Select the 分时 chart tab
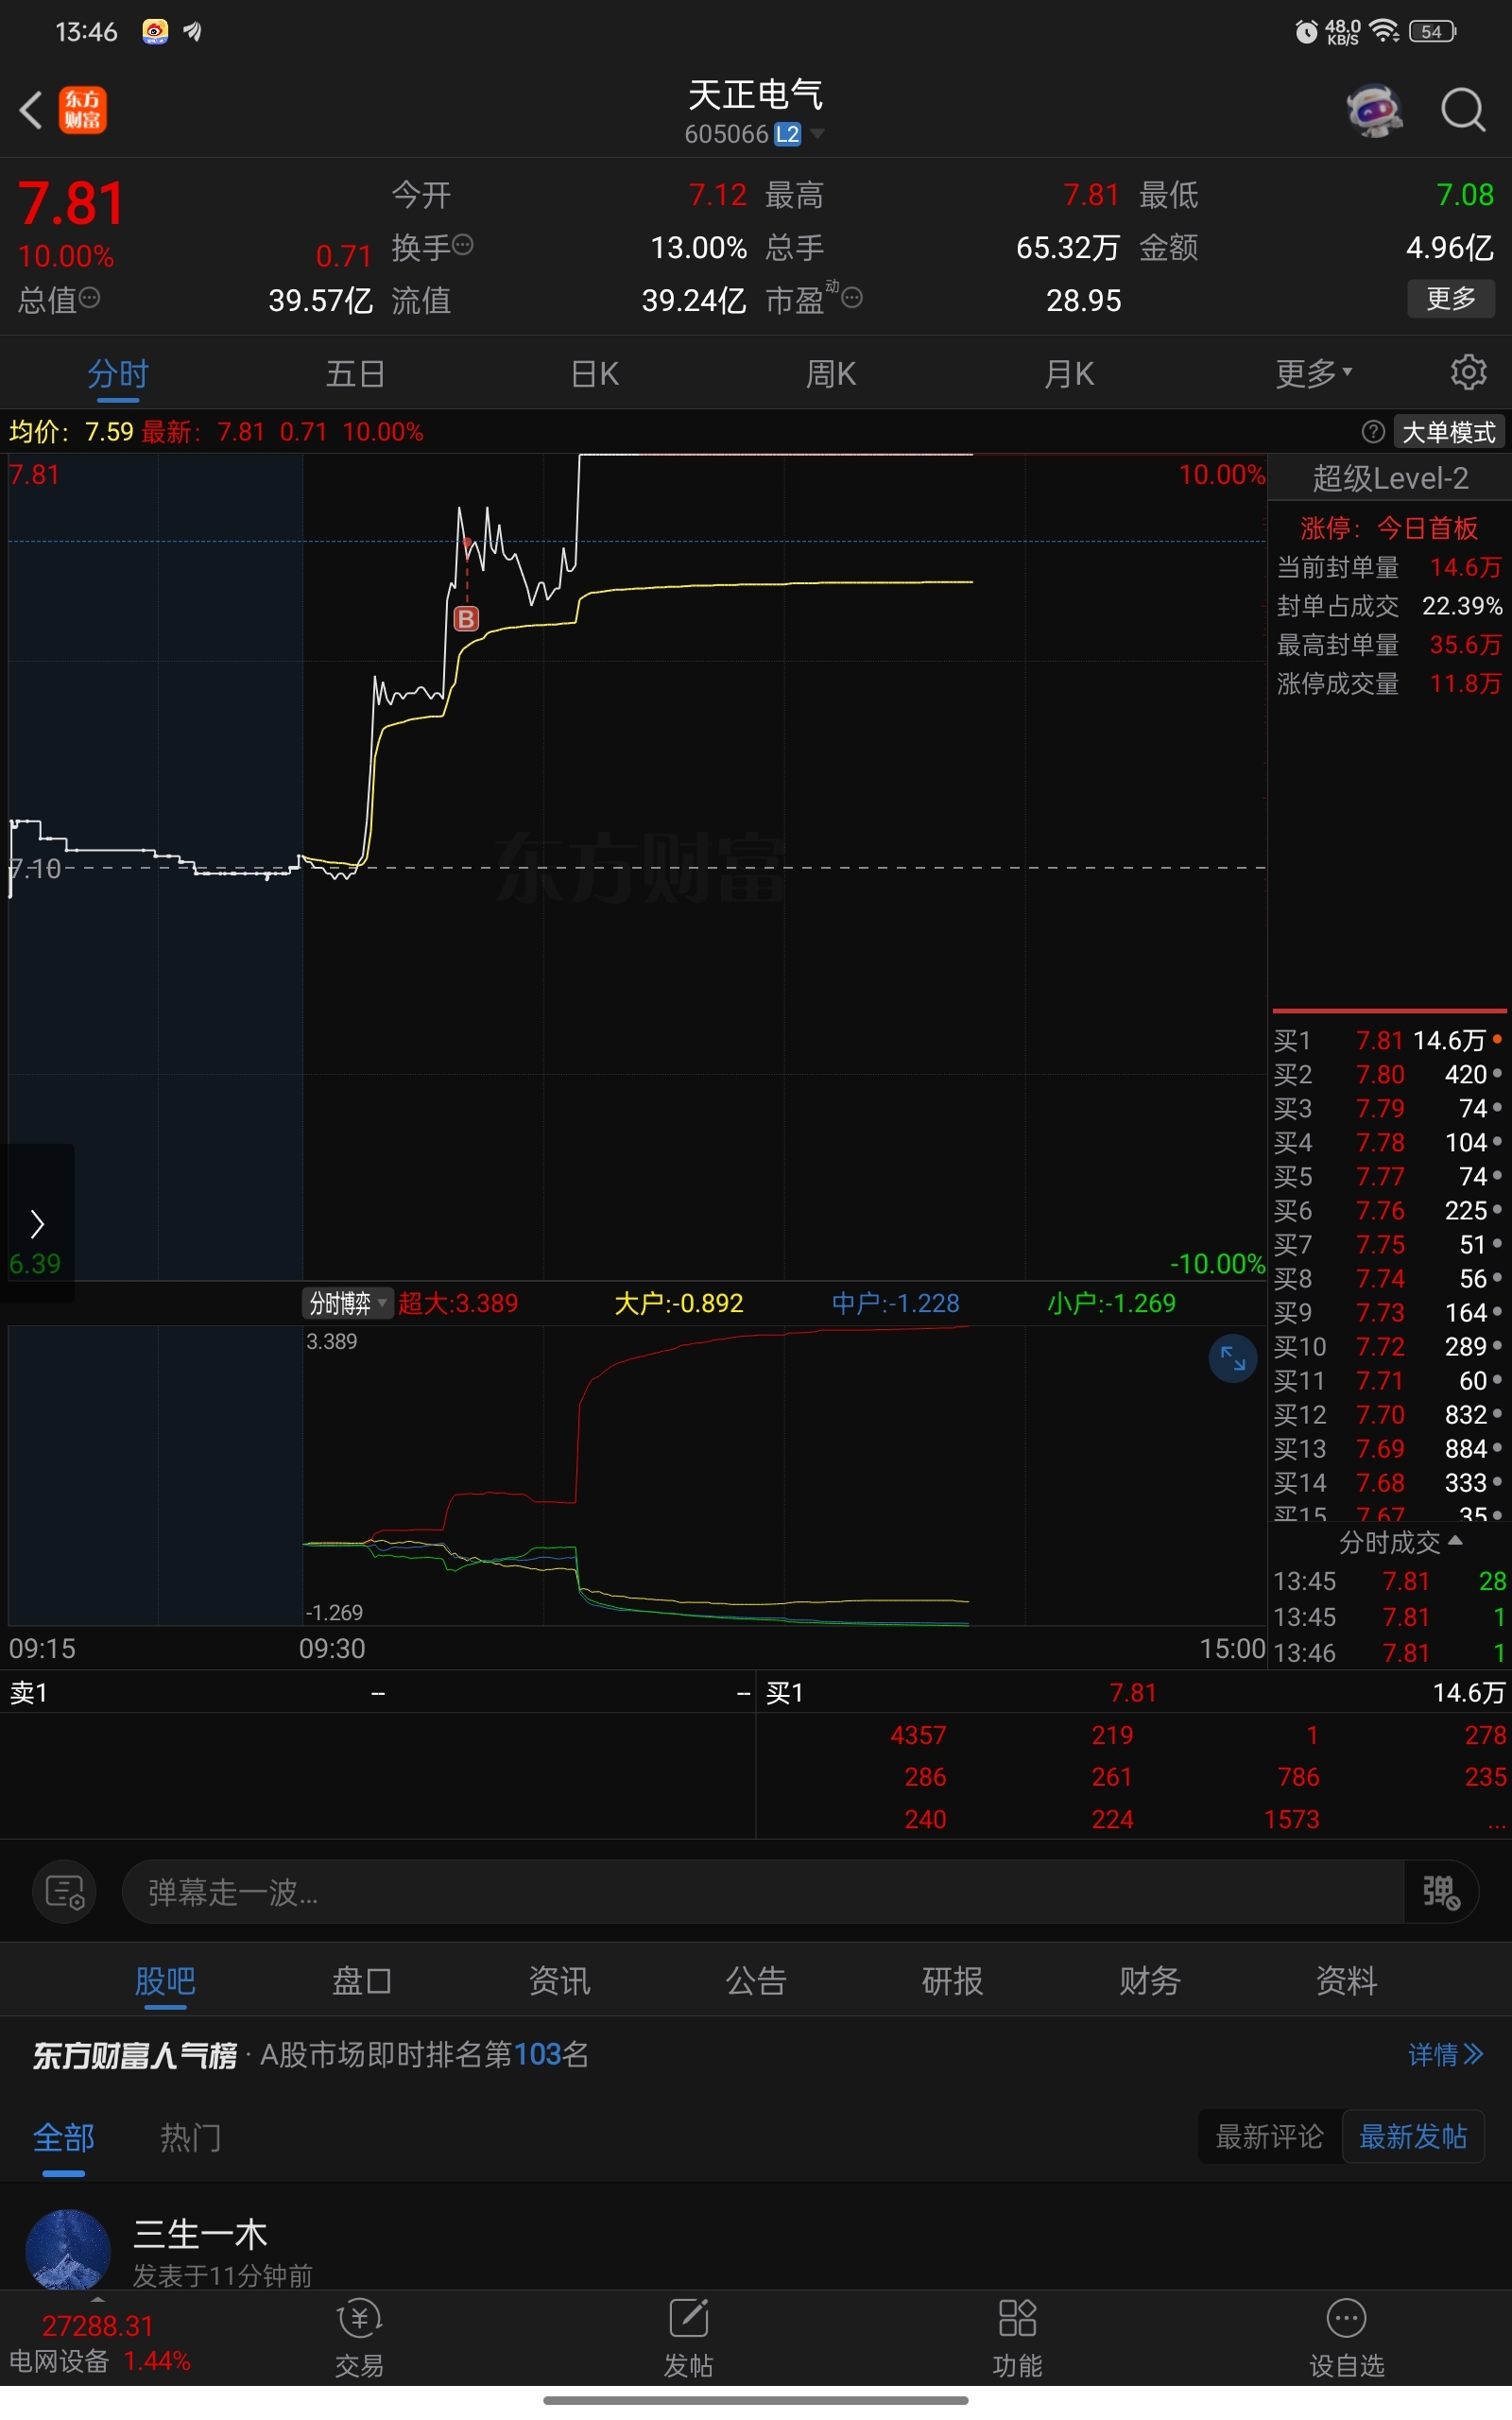Screen dimensions: 1512x2420 (118, 373)
